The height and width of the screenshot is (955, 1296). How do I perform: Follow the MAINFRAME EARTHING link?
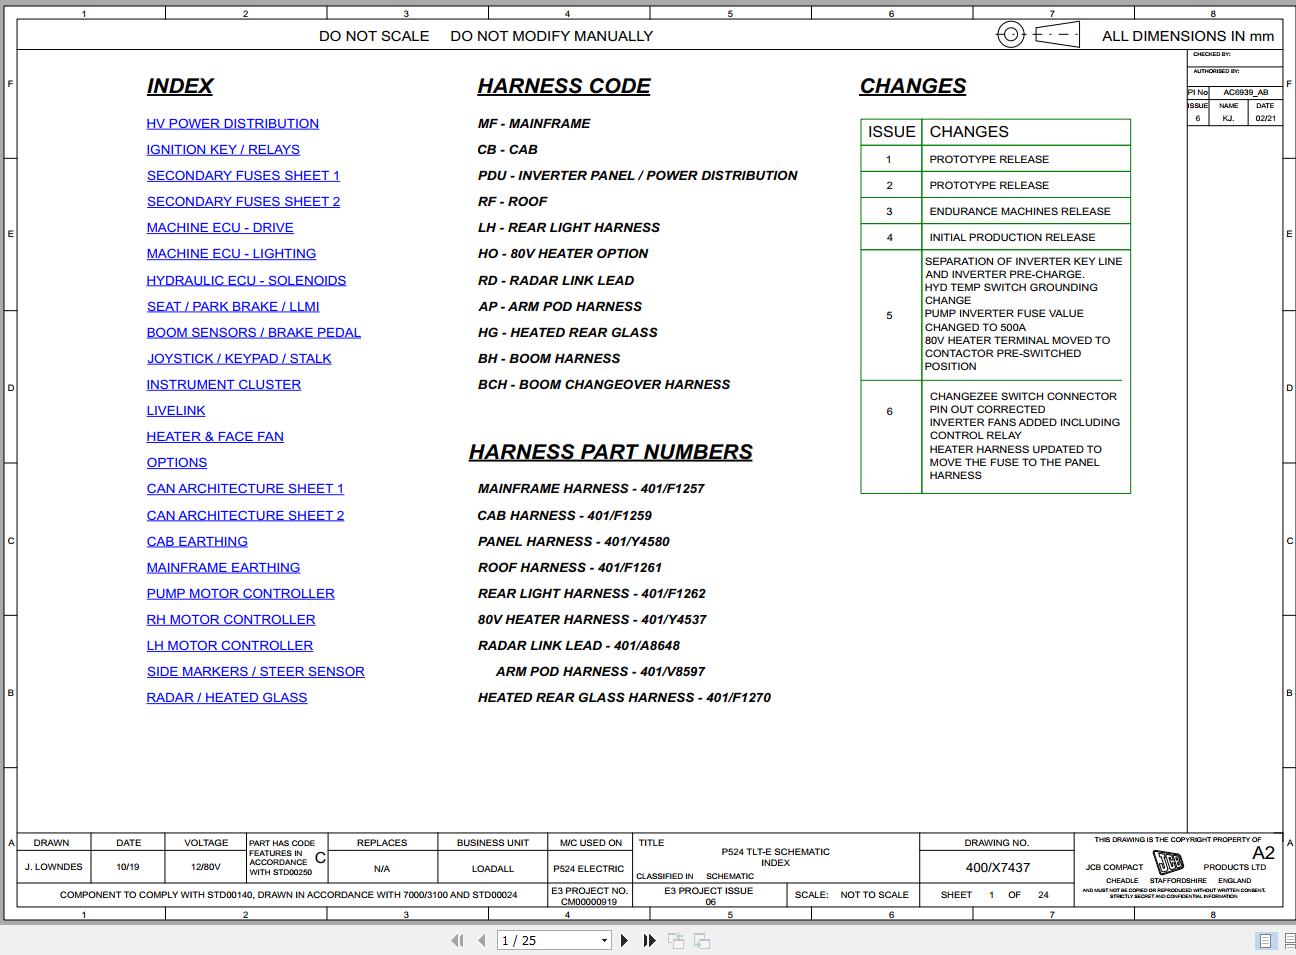coord(223,567)
